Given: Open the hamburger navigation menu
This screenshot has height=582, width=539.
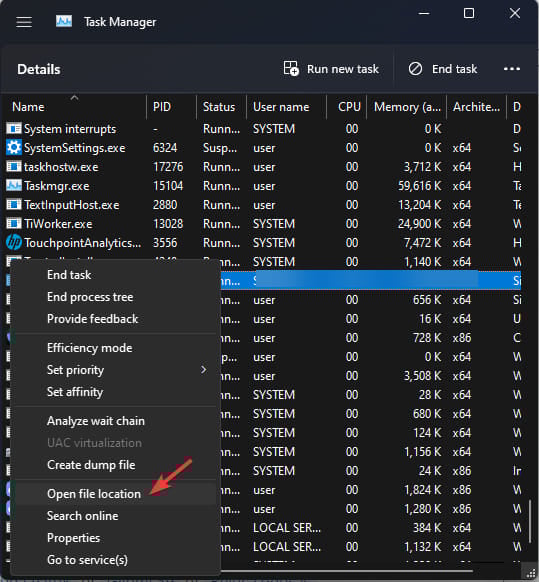Looking at the screenshot, I should click(24, 22).
